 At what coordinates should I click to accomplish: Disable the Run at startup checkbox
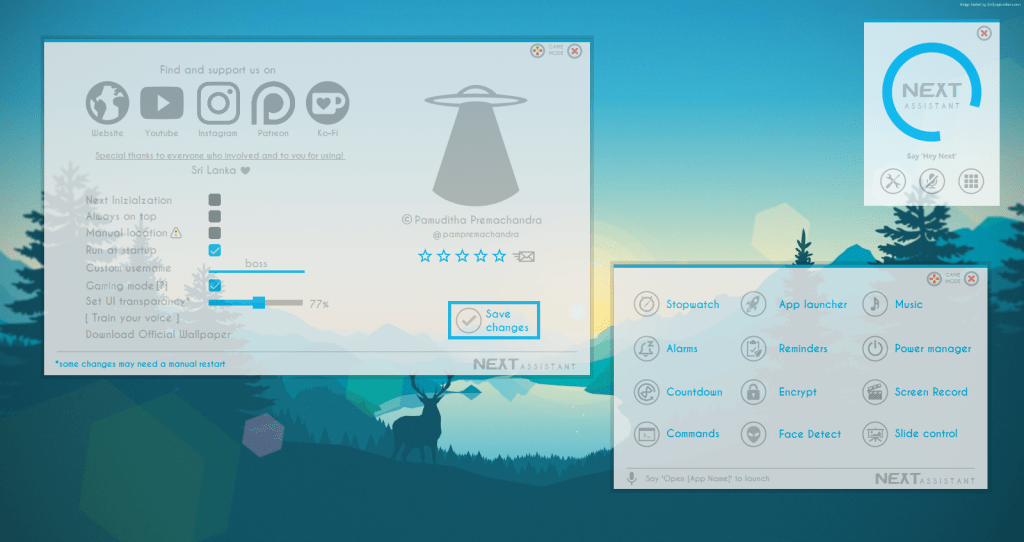pyautogui.click(x=215, y=250)
